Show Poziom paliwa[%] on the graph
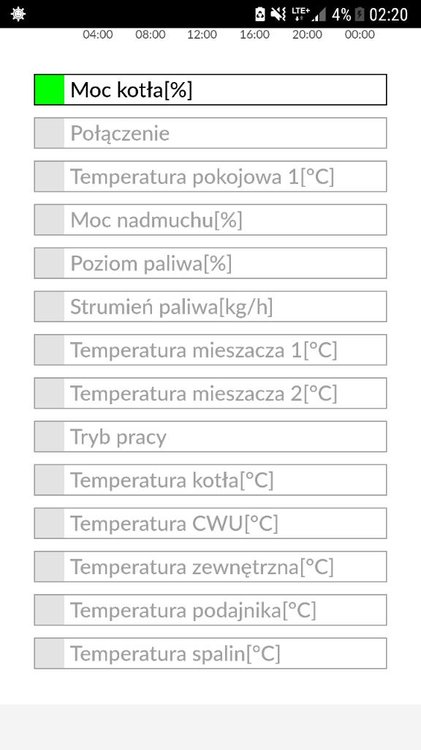Viewport: 421px width, 750px height. [x=210, y=263]
